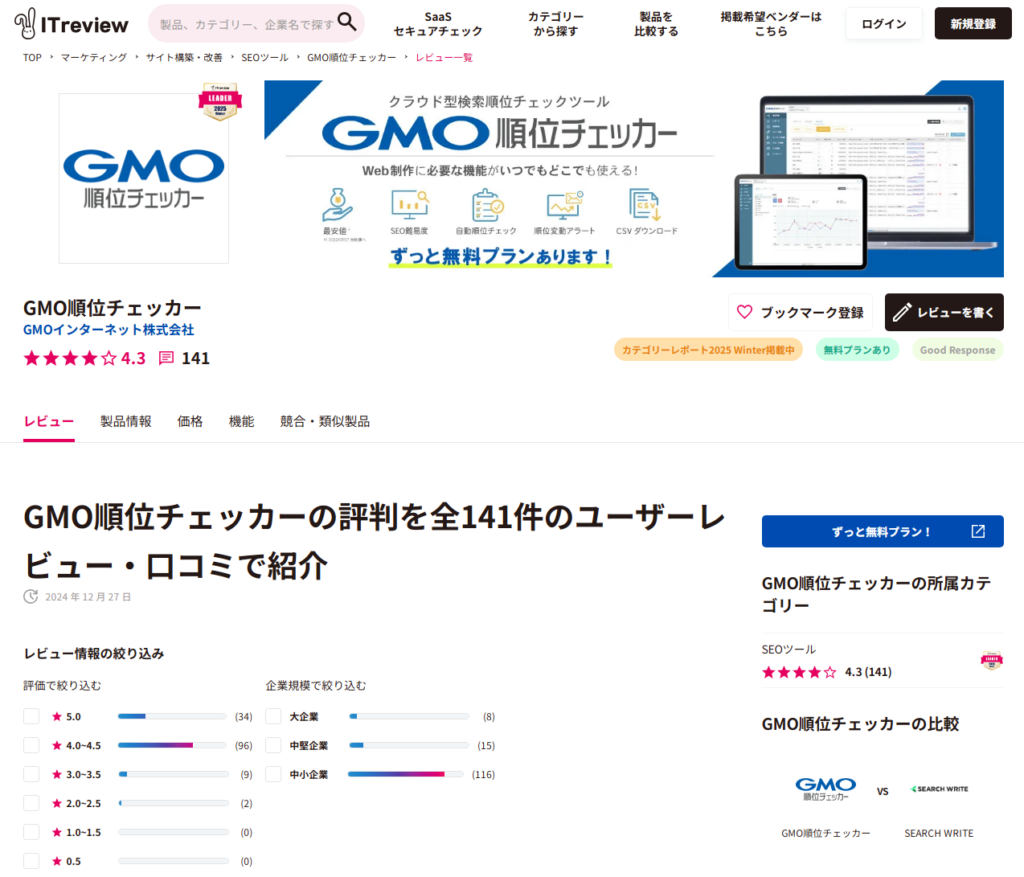Image resolution: width=1024 pixels, height=877 pixels.
Task: Open the 価格 tab
Action: 190,422
